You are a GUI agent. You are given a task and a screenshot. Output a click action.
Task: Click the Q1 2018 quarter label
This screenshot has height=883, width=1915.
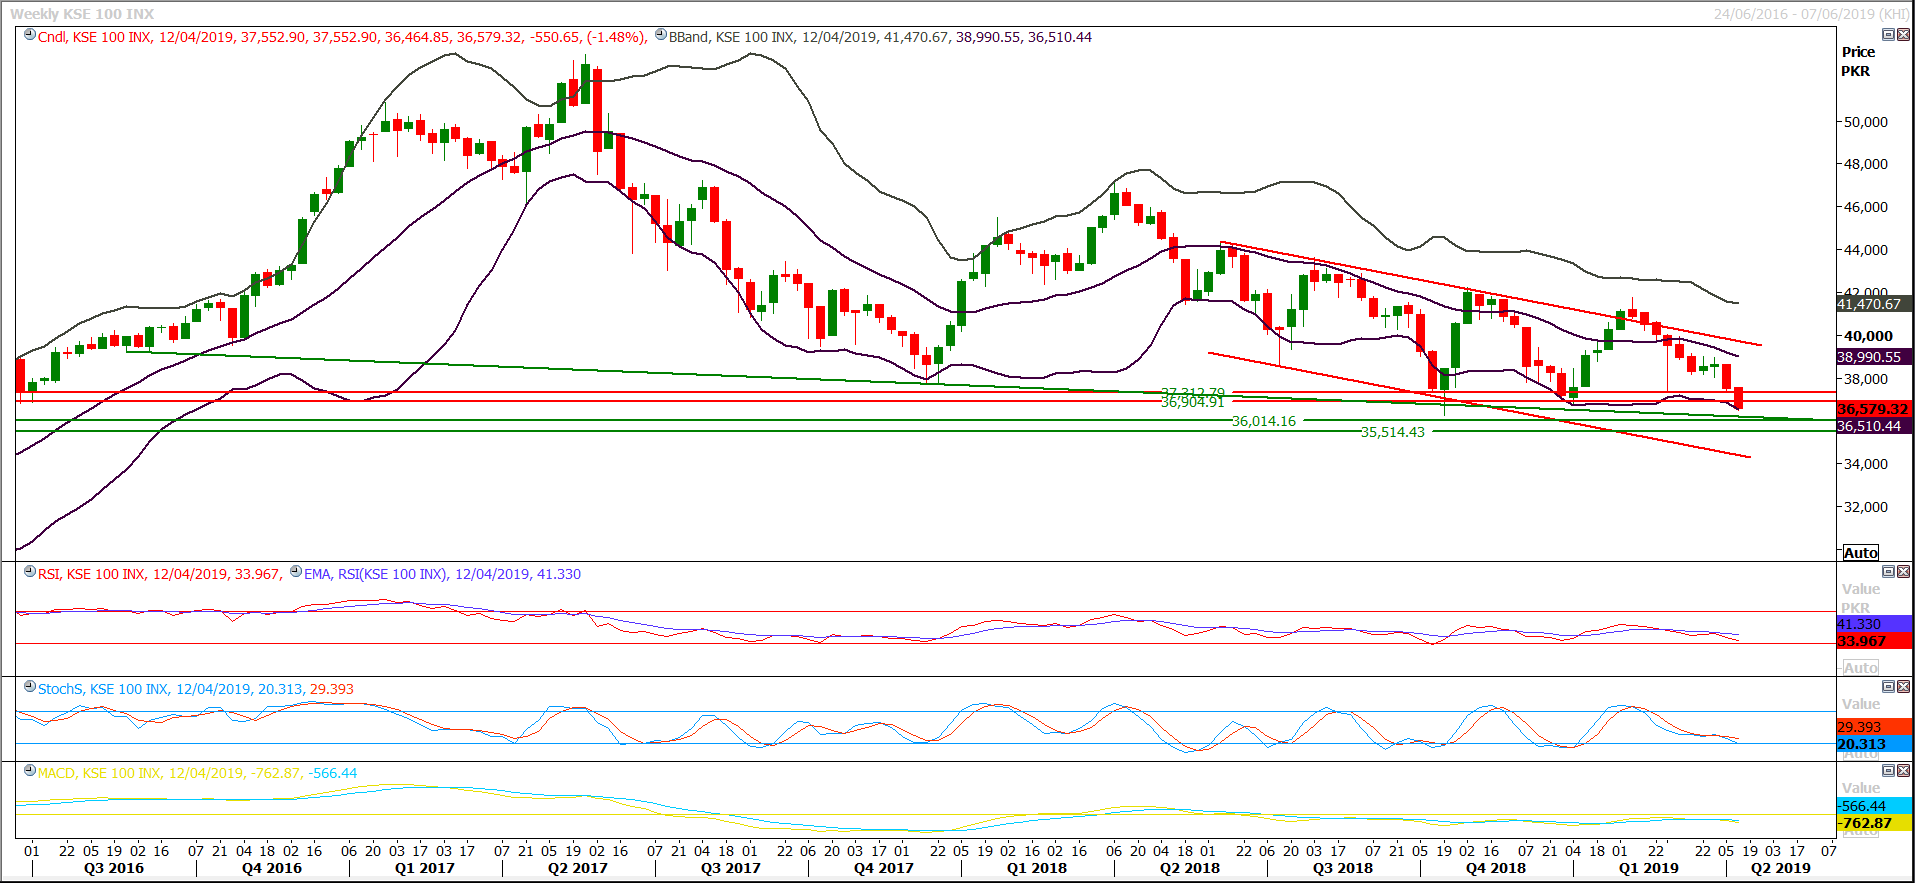[1037, 868]
